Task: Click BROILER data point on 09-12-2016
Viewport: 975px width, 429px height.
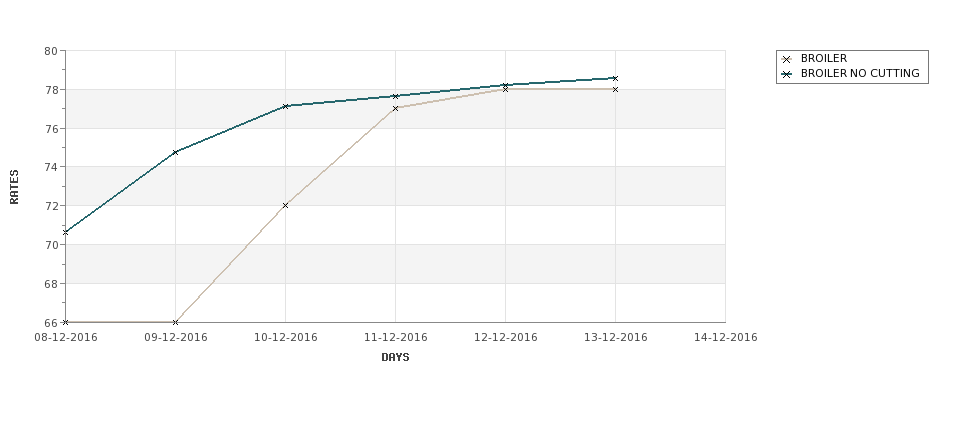Action: pyautogui.click(x=175, y=322)
